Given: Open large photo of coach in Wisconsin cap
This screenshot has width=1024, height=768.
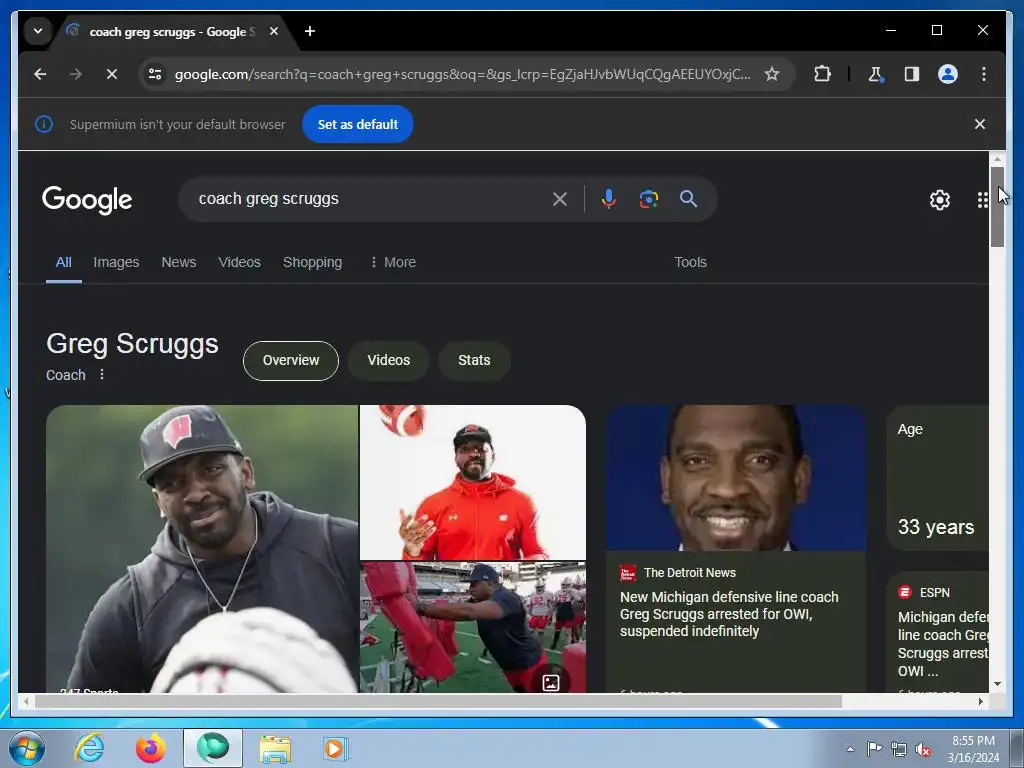Looking at the screenshot, I should pos(202,549).
